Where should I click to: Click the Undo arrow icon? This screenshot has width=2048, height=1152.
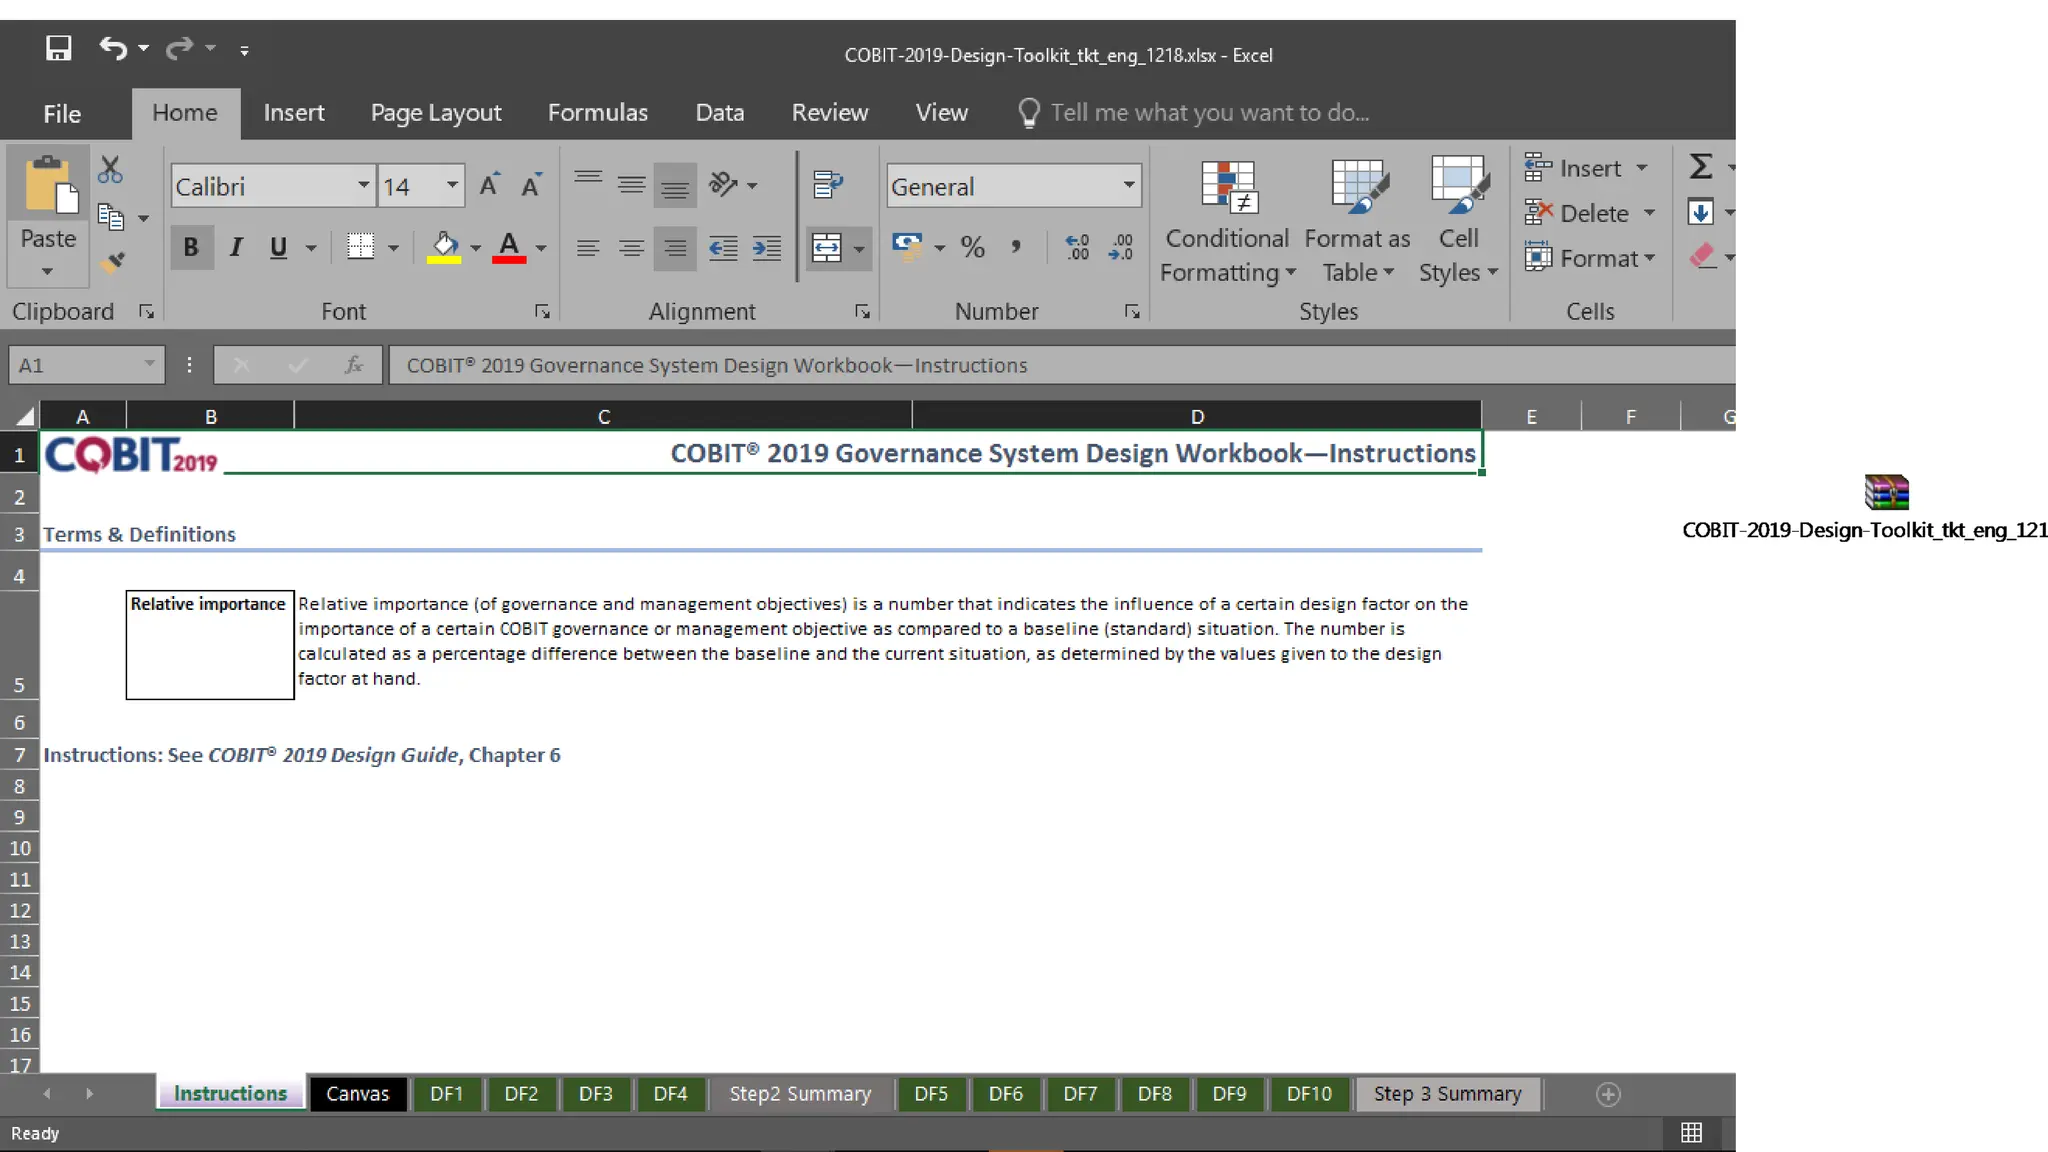(x=112, y=48)
